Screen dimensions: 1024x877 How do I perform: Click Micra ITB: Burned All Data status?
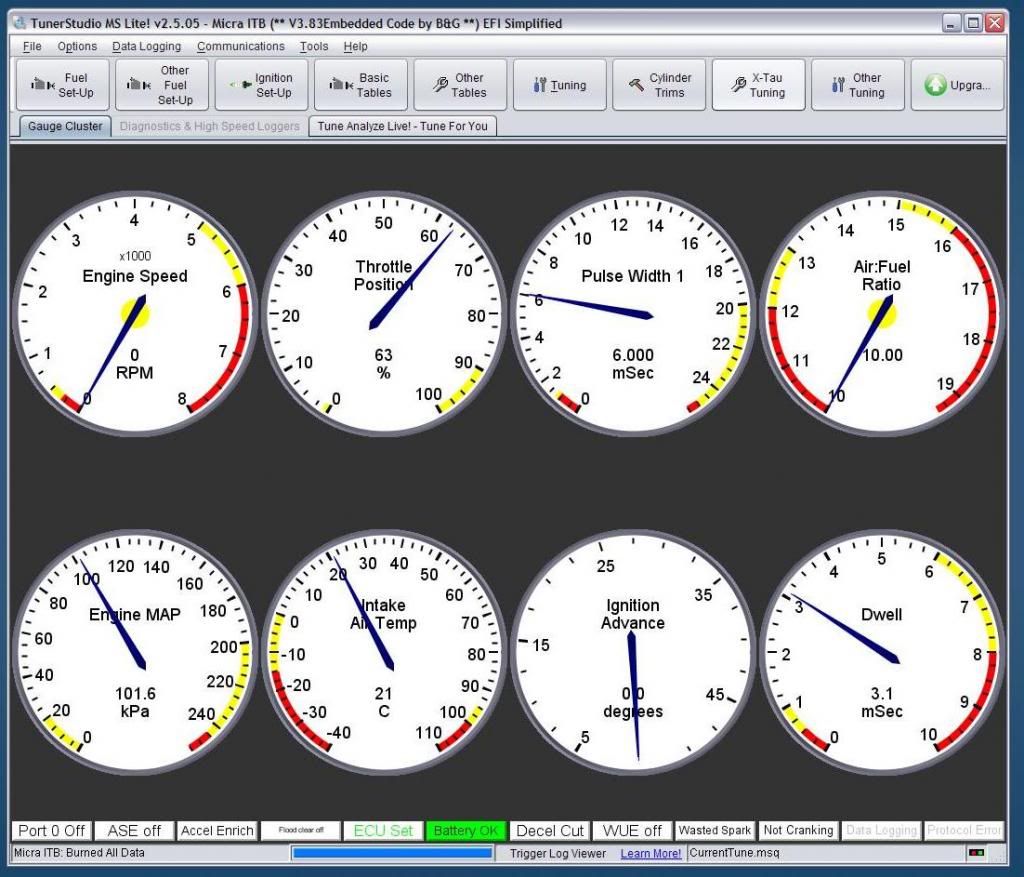(x=79, y=853)
